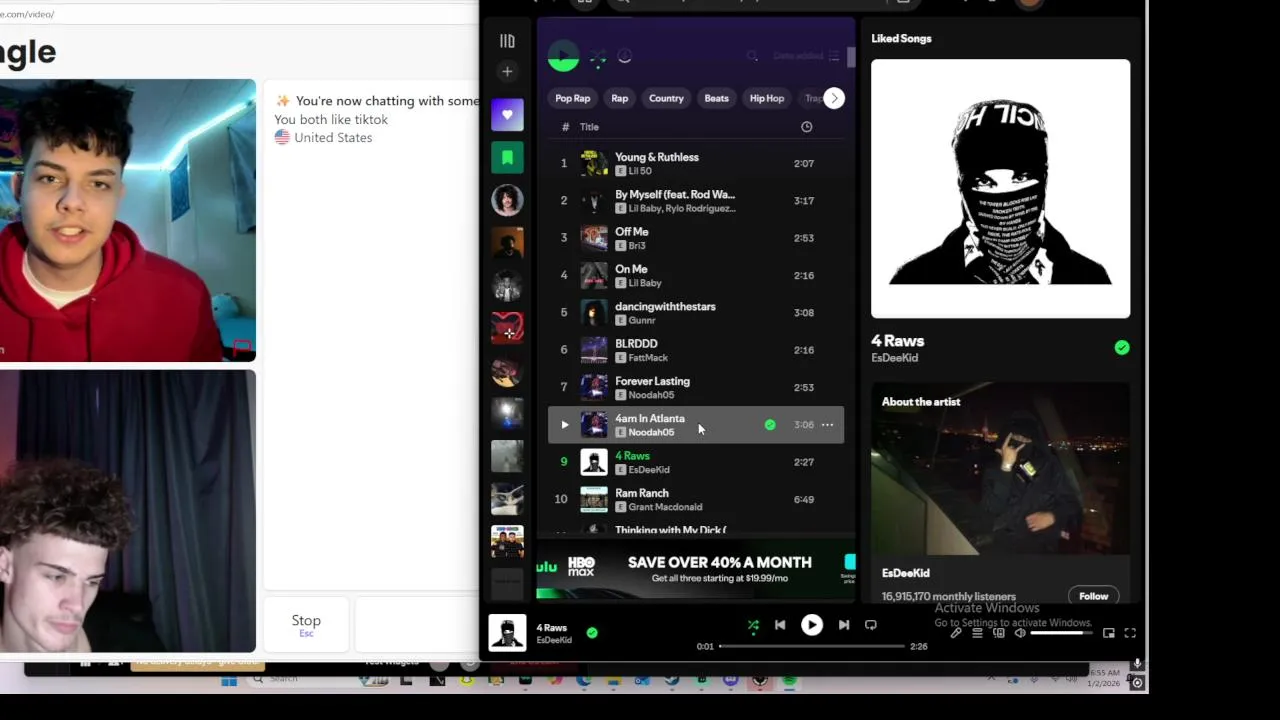Show lyrics with microphone icon
This screenshot has width=1280, height=720.
tap(956, 633)
